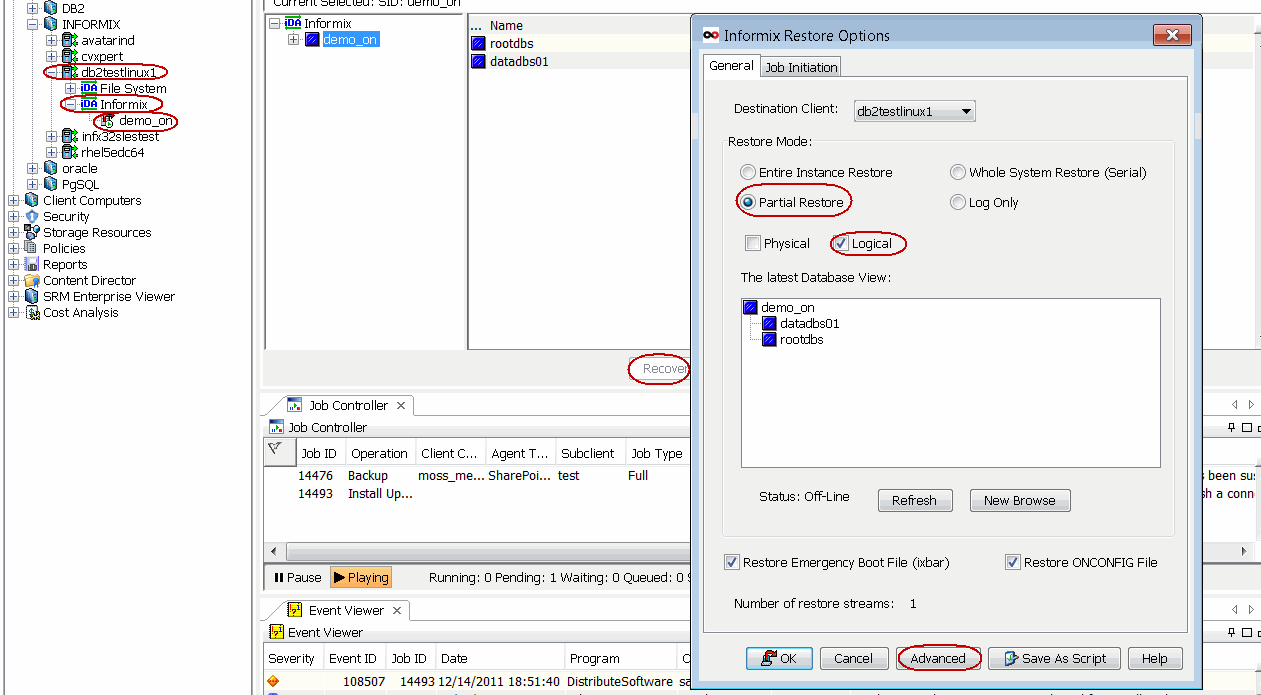Click the Cost Analysis icon

[x=32, y=312]
